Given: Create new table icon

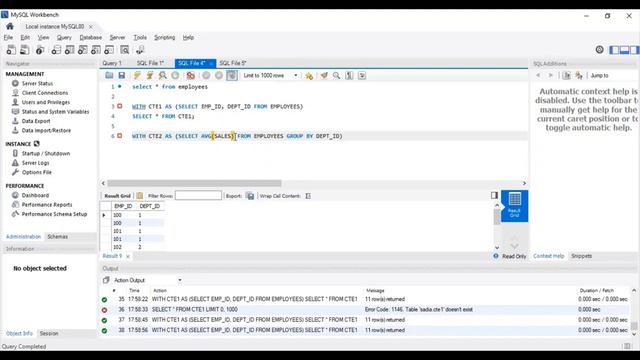Looking at the screenshot, I should click(x=69, y=50).
